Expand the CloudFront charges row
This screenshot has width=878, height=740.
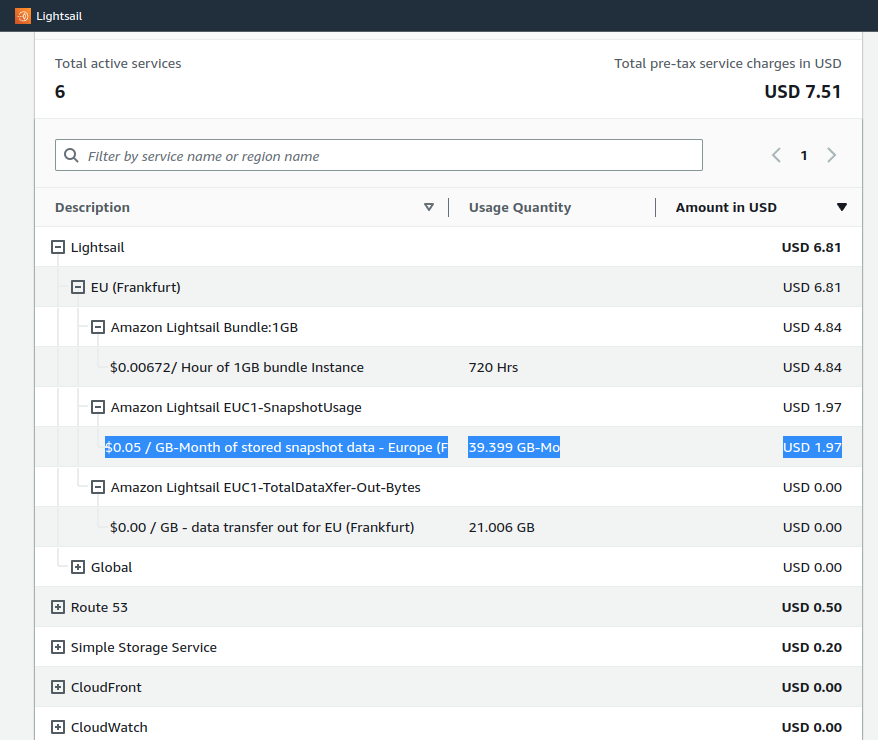[57, 687]
